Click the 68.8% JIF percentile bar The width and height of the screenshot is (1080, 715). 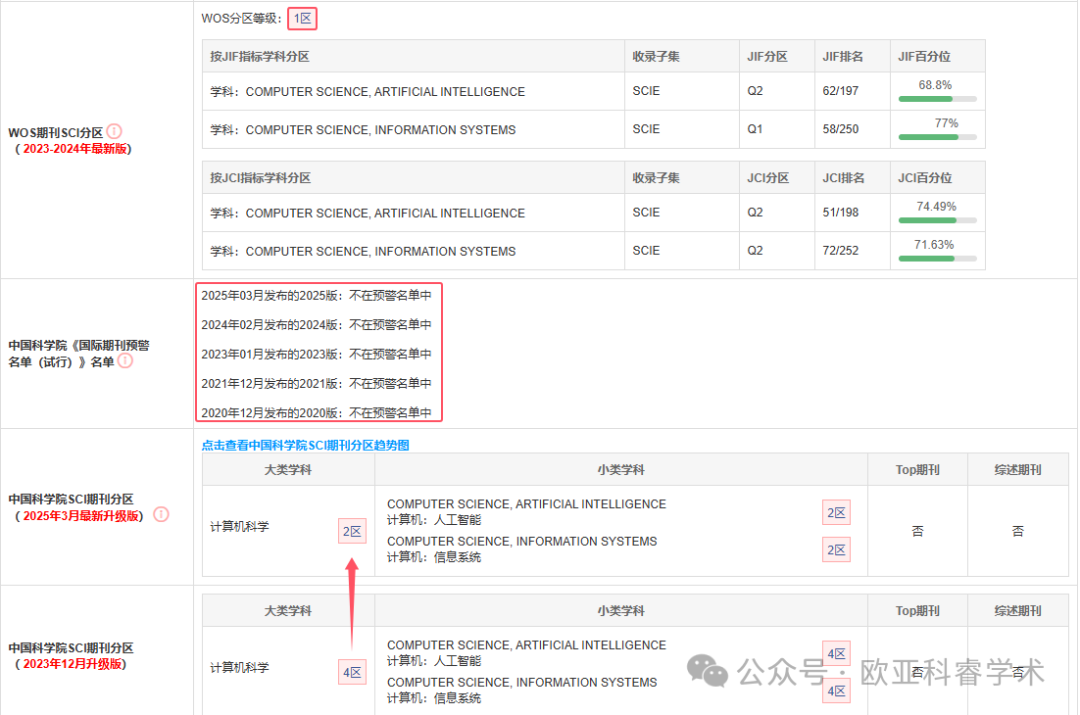point(937,99)
